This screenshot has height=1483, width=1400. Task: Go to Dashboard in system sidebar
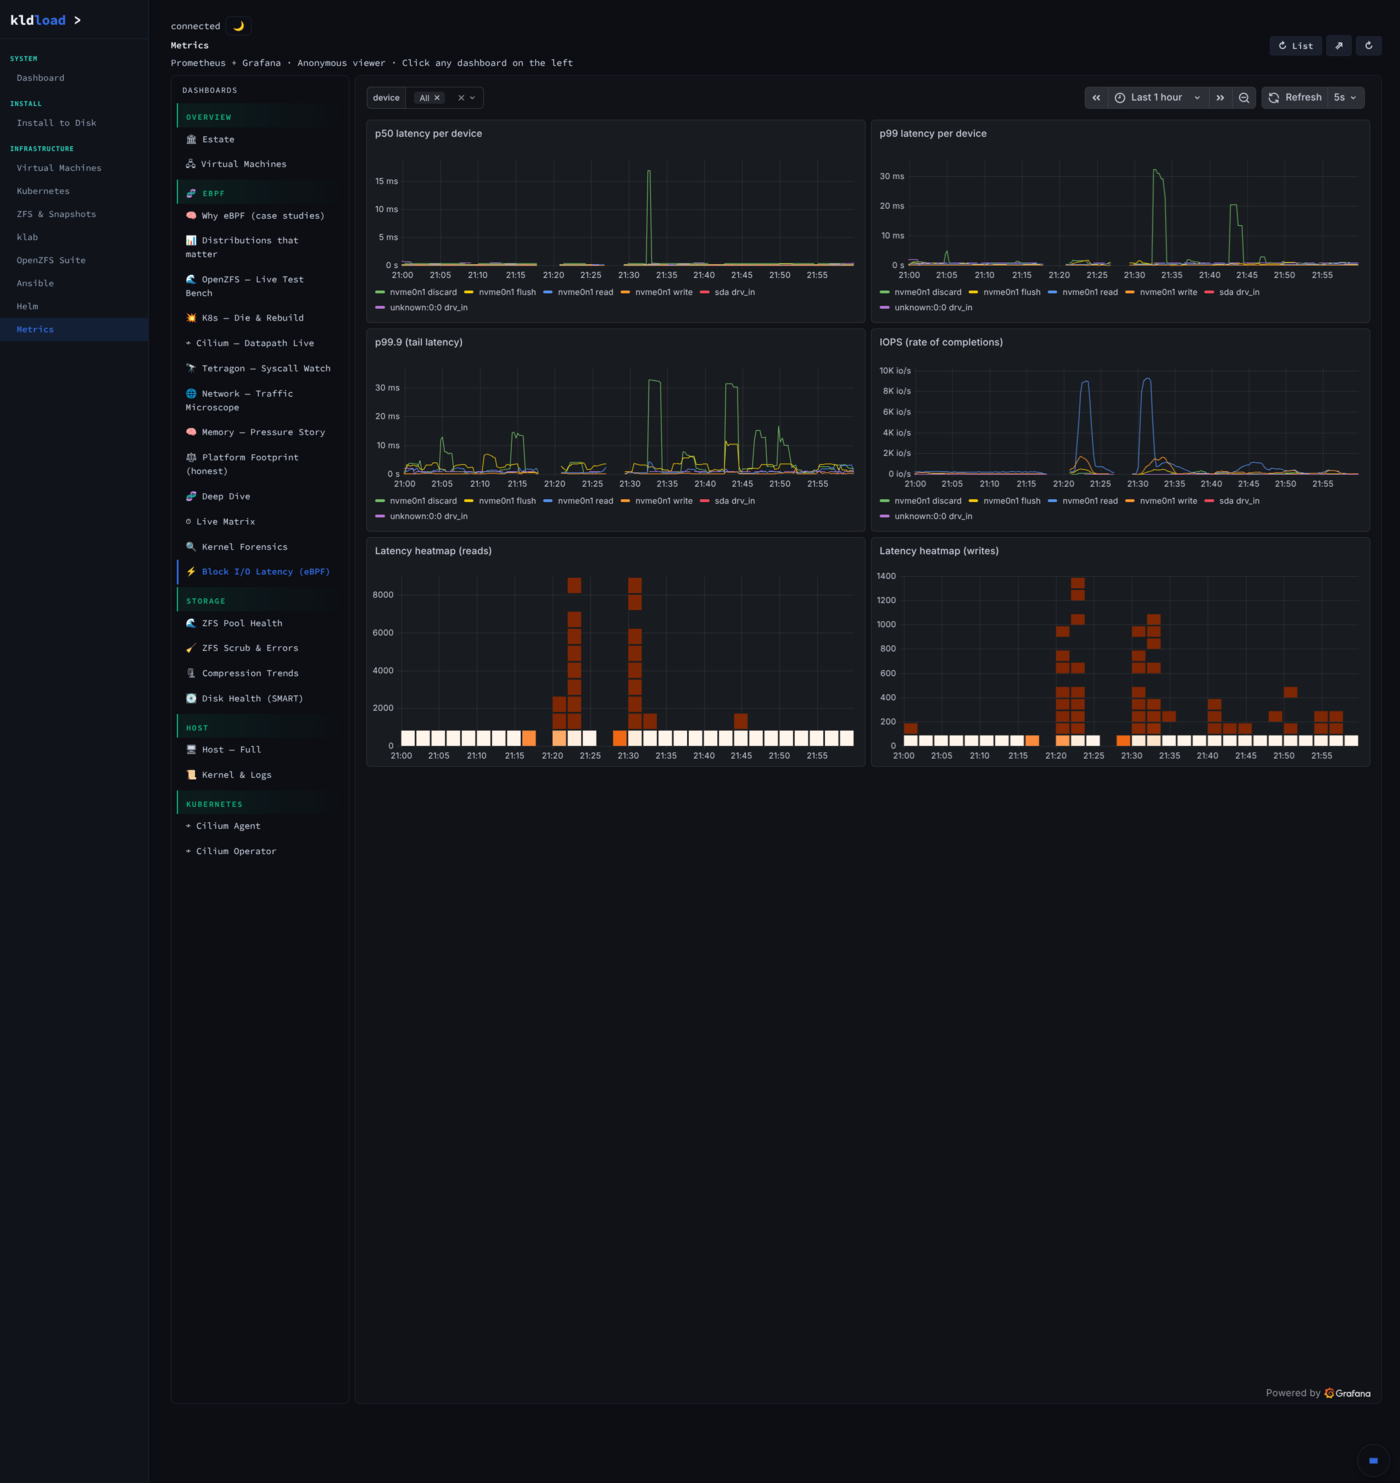(74, 78)
